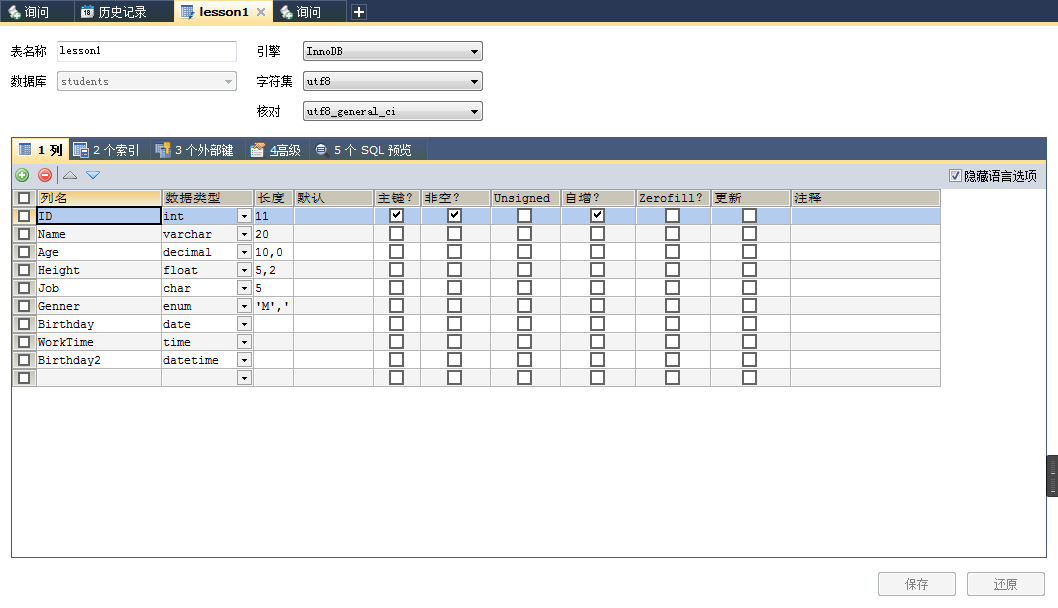Viewport: 1058px width, 608px height.
Task: Open the 4高级 tab
Action: click(275, 150)
